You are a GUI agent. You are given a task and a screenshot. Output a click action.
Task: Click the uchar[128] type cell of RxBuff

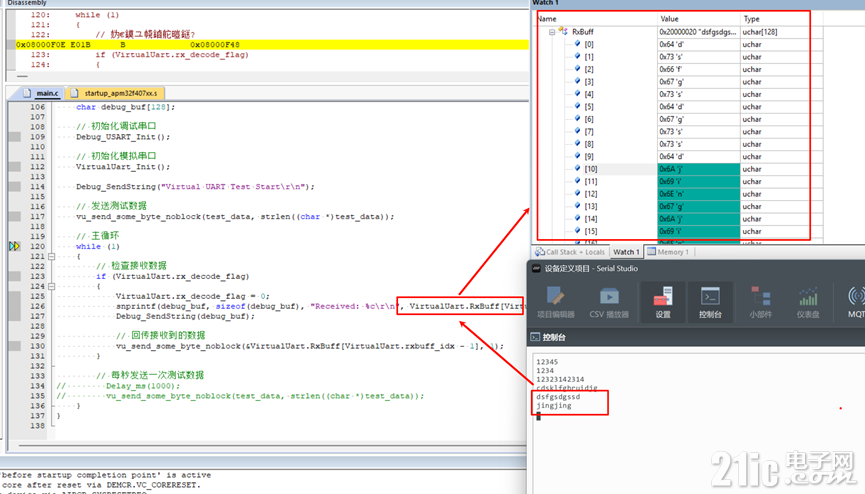coord(781,32)
